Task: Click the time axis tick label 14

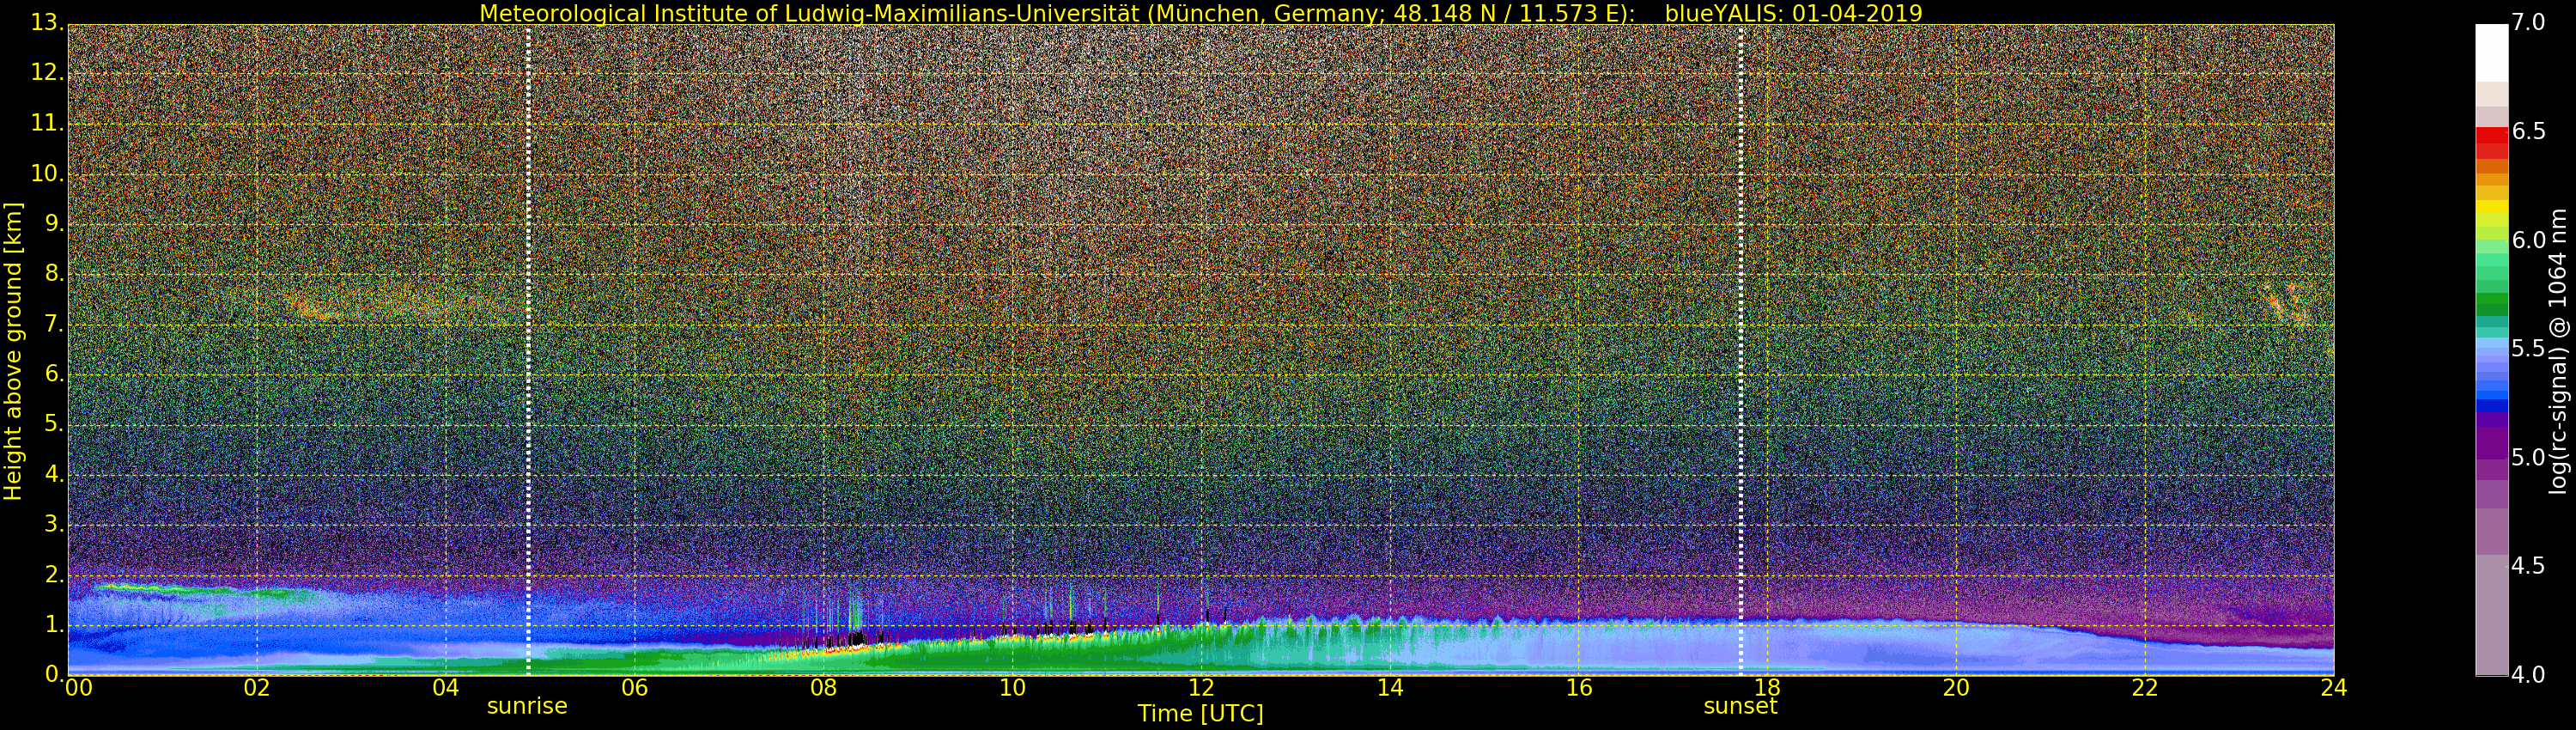Action: pos(1390,688)
